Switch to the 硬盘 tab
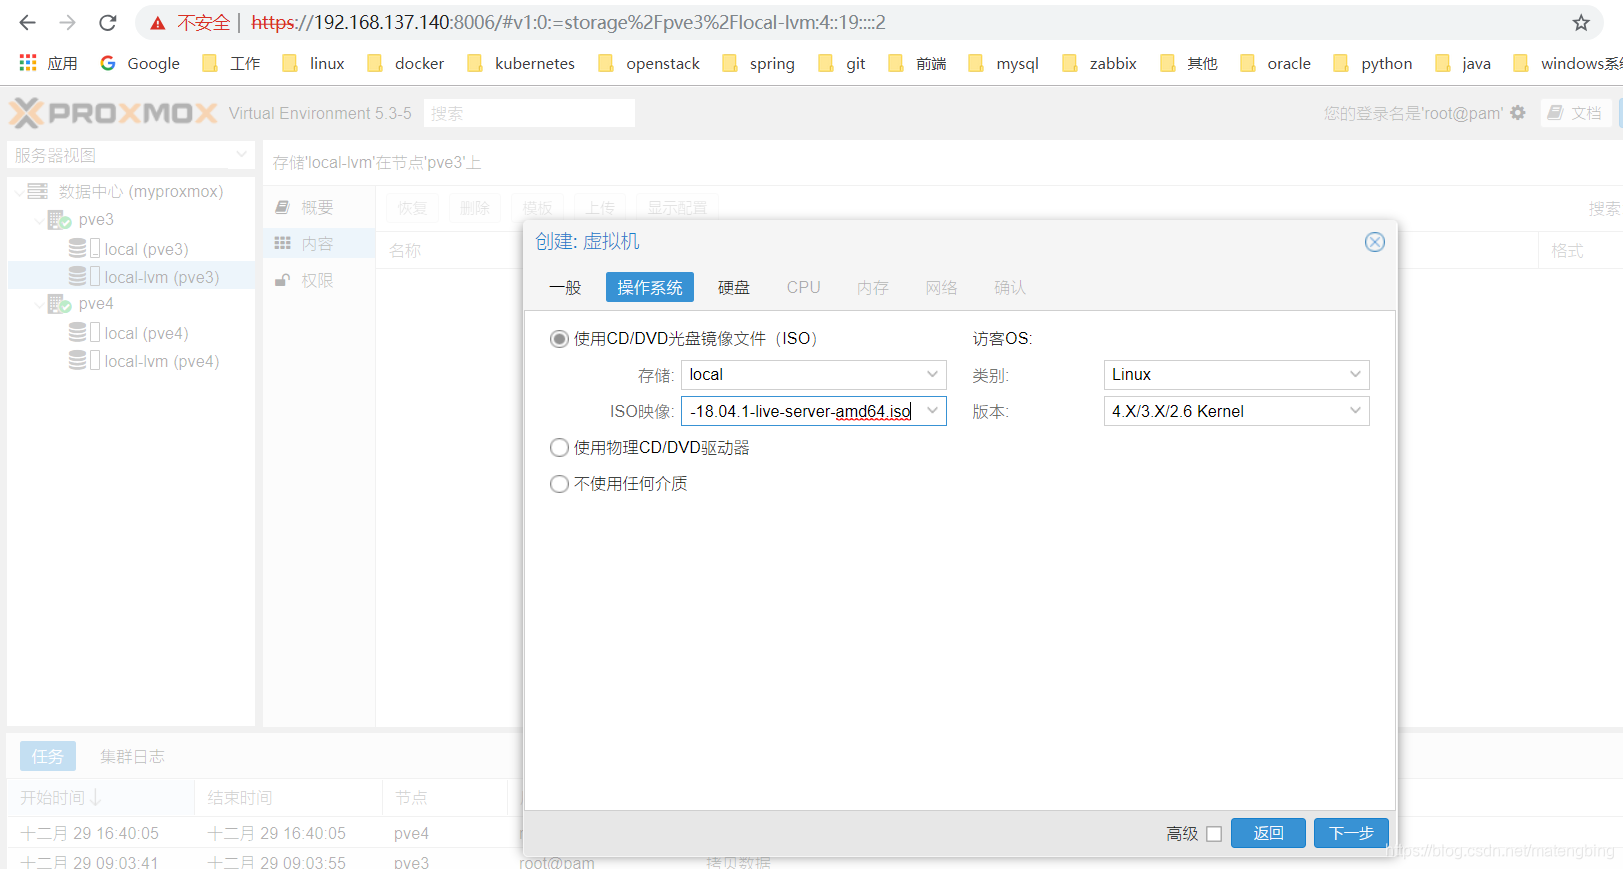This screenshot has width=1623, height=869. 734,287
